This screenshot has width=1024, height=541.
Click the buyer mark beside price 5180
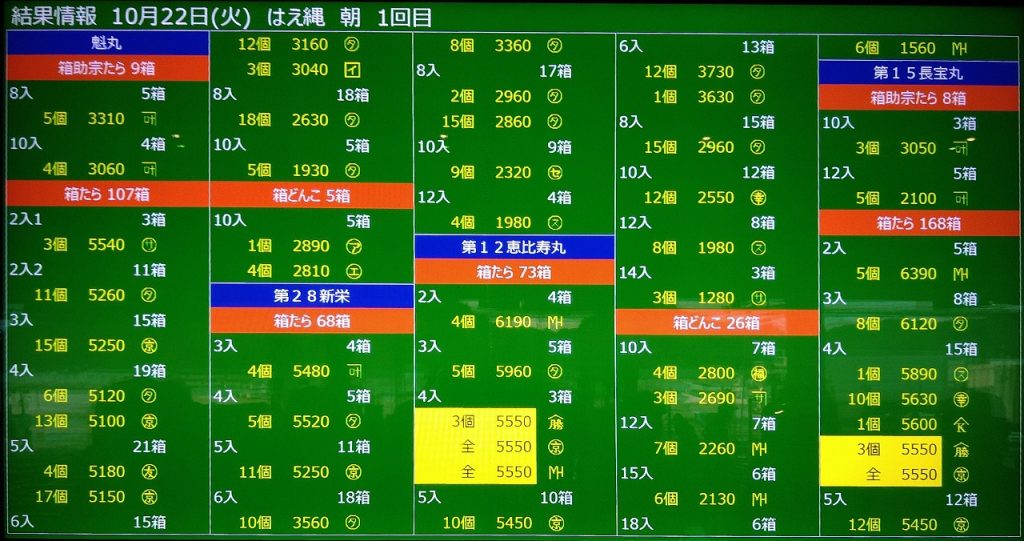(x=147, y=472)
